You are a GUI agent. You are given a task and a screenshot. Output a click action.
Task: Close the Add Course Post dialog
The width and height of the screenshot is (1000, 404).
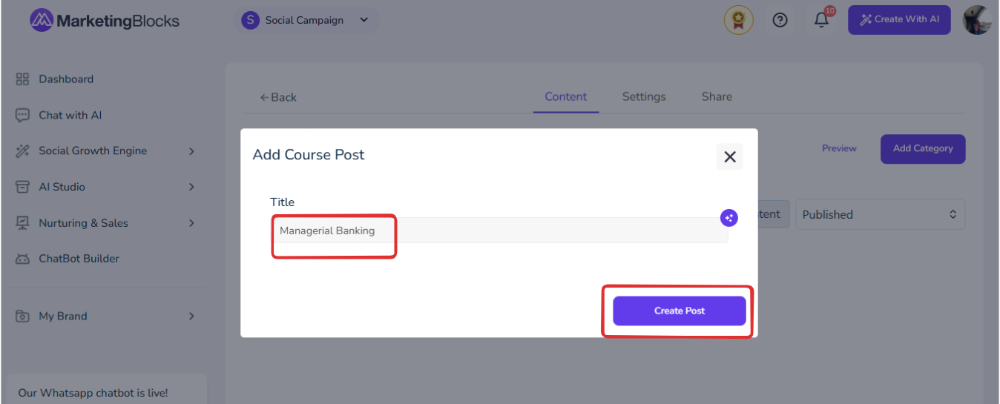tap(730, 156)
